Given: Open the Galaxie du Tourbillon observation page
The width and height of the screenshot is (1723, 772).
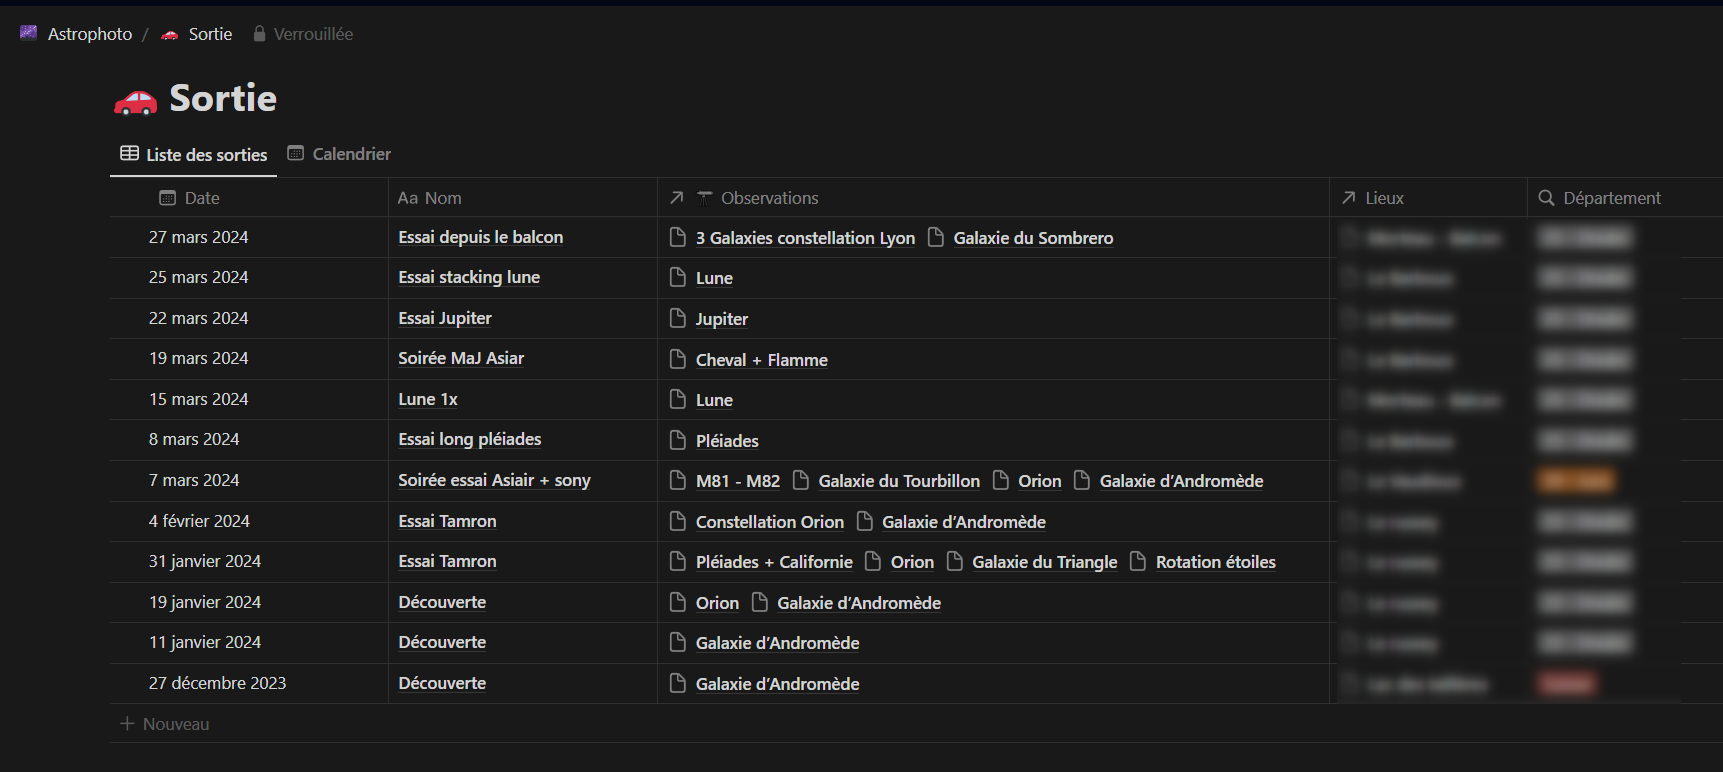Looking at the screenshot, I should pos(898,481).
